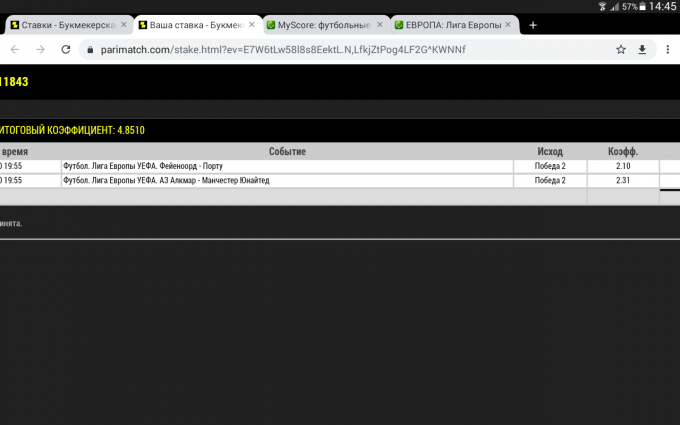The image size is (680, 425).
Task: Go forward with the browser forward arrow
Action: point(40,49)
